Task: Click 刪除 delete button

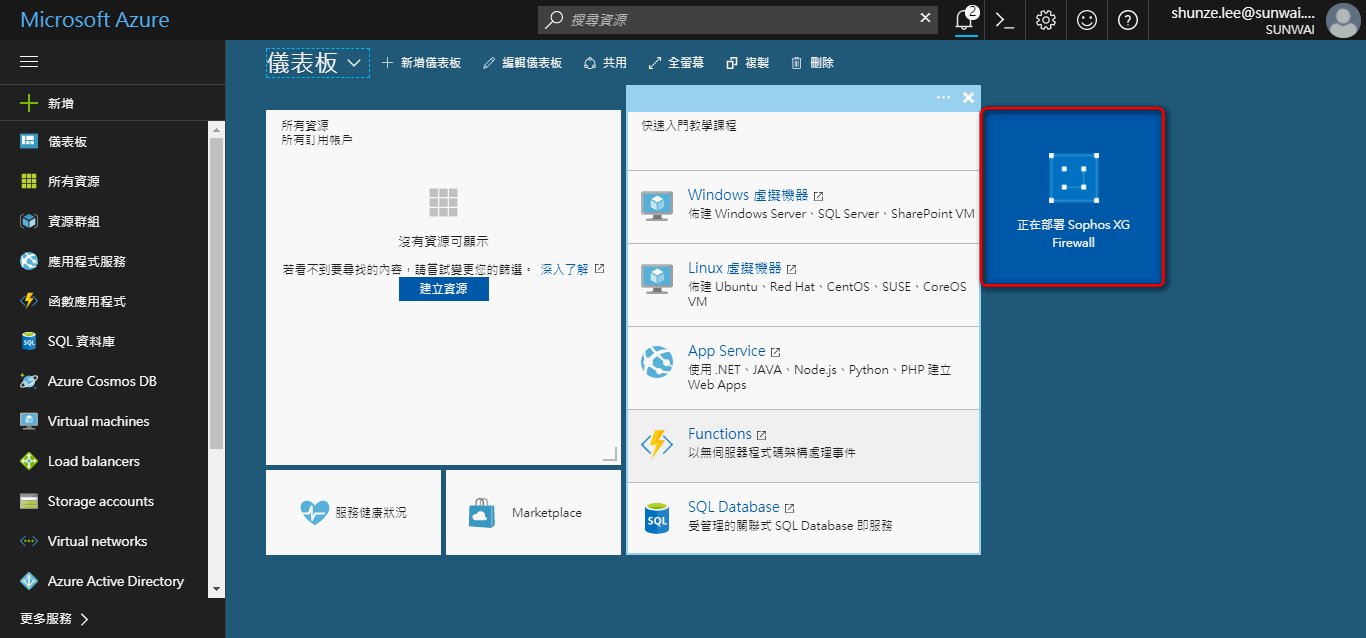Action: pos(812,63)
